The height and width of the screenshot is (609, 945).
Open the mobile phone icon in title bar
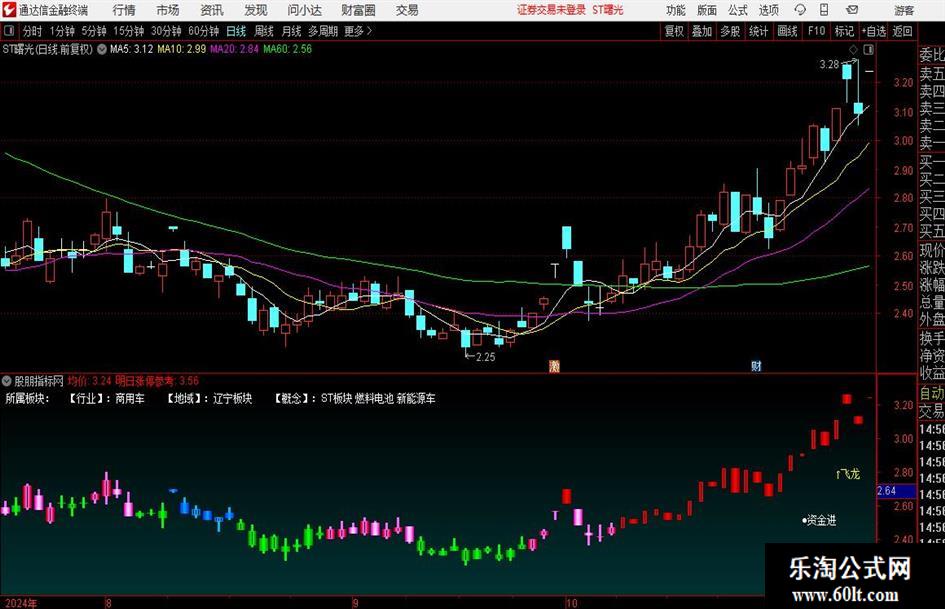tap(824, 10)
